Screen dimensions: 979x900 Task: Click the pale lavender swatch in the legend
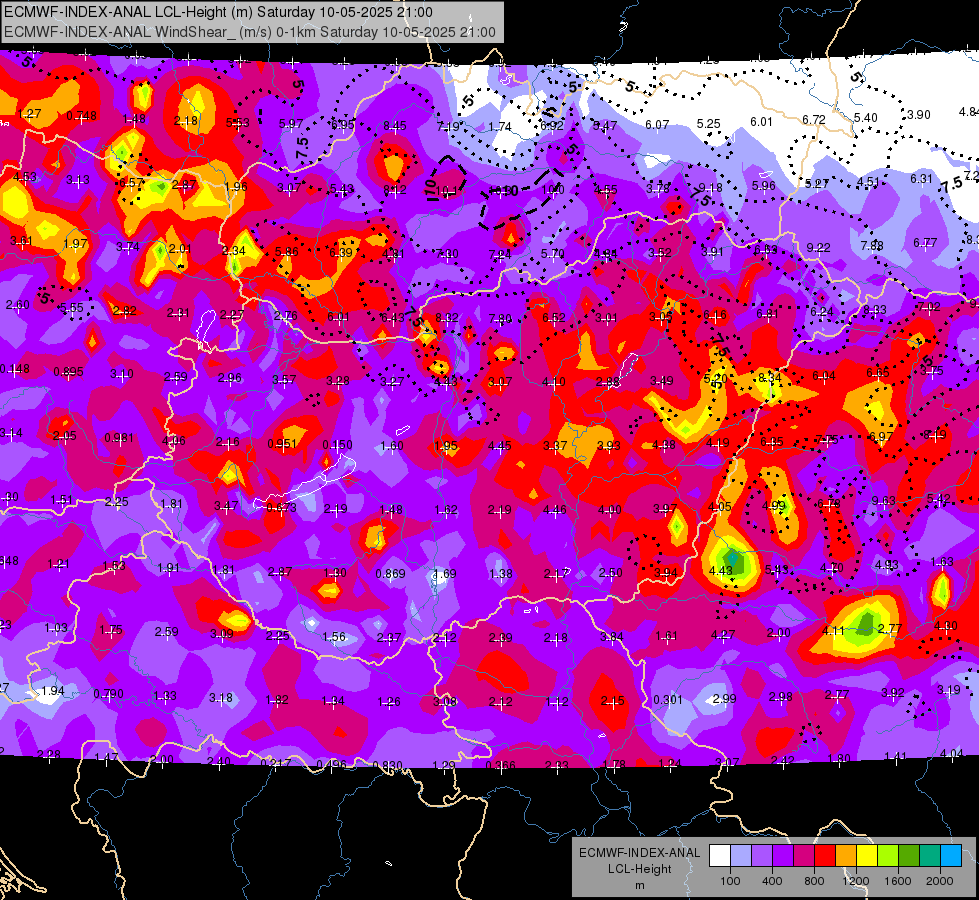coord(741,856)
